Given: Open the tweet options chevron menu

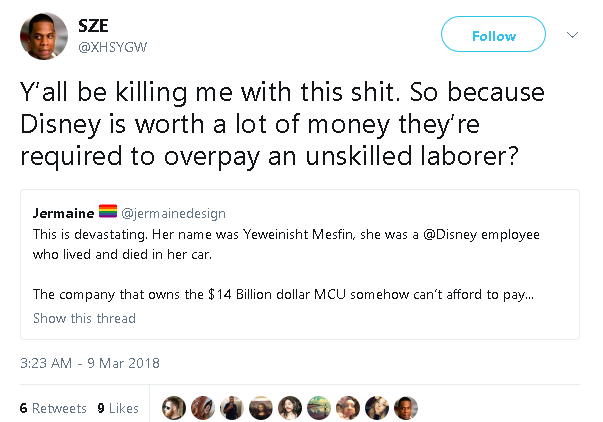Looking at the screenshot, I should coord(572,35).
